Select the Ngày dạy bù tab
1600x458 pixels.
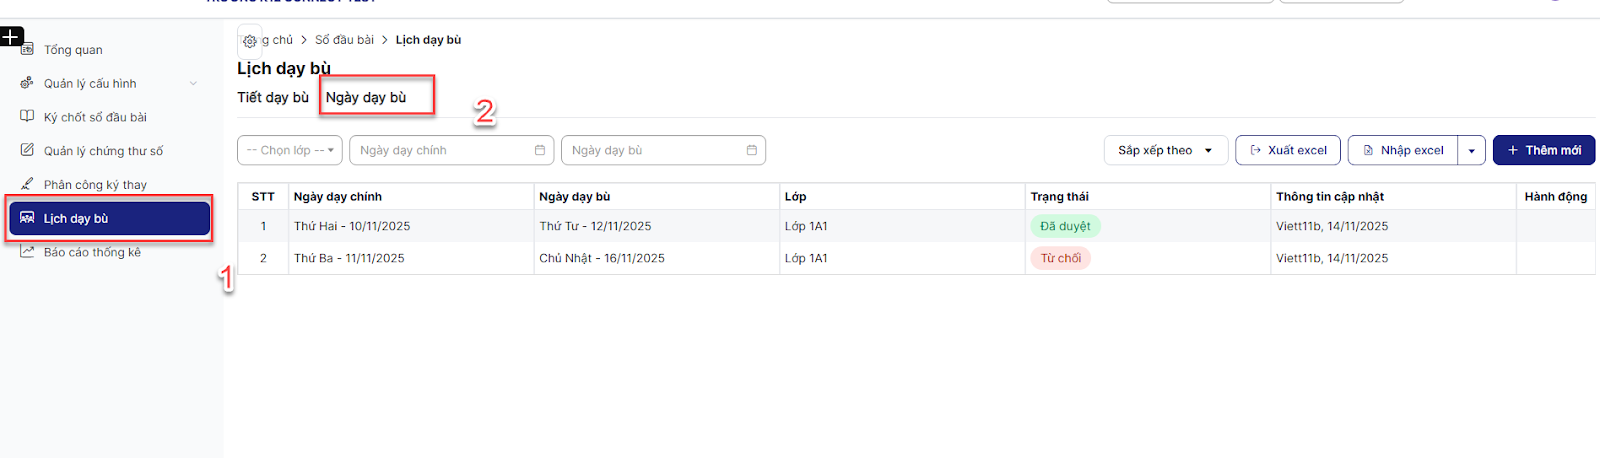click(x=366, y=97)
